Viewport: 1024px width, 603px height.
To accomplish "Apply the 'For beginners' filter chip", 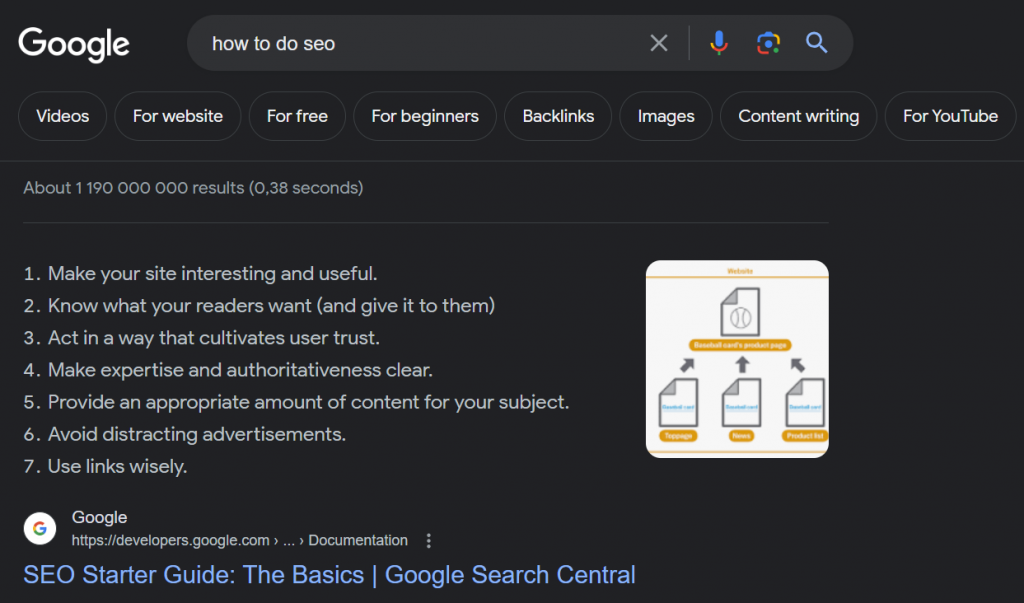I will tap(425, 116).
